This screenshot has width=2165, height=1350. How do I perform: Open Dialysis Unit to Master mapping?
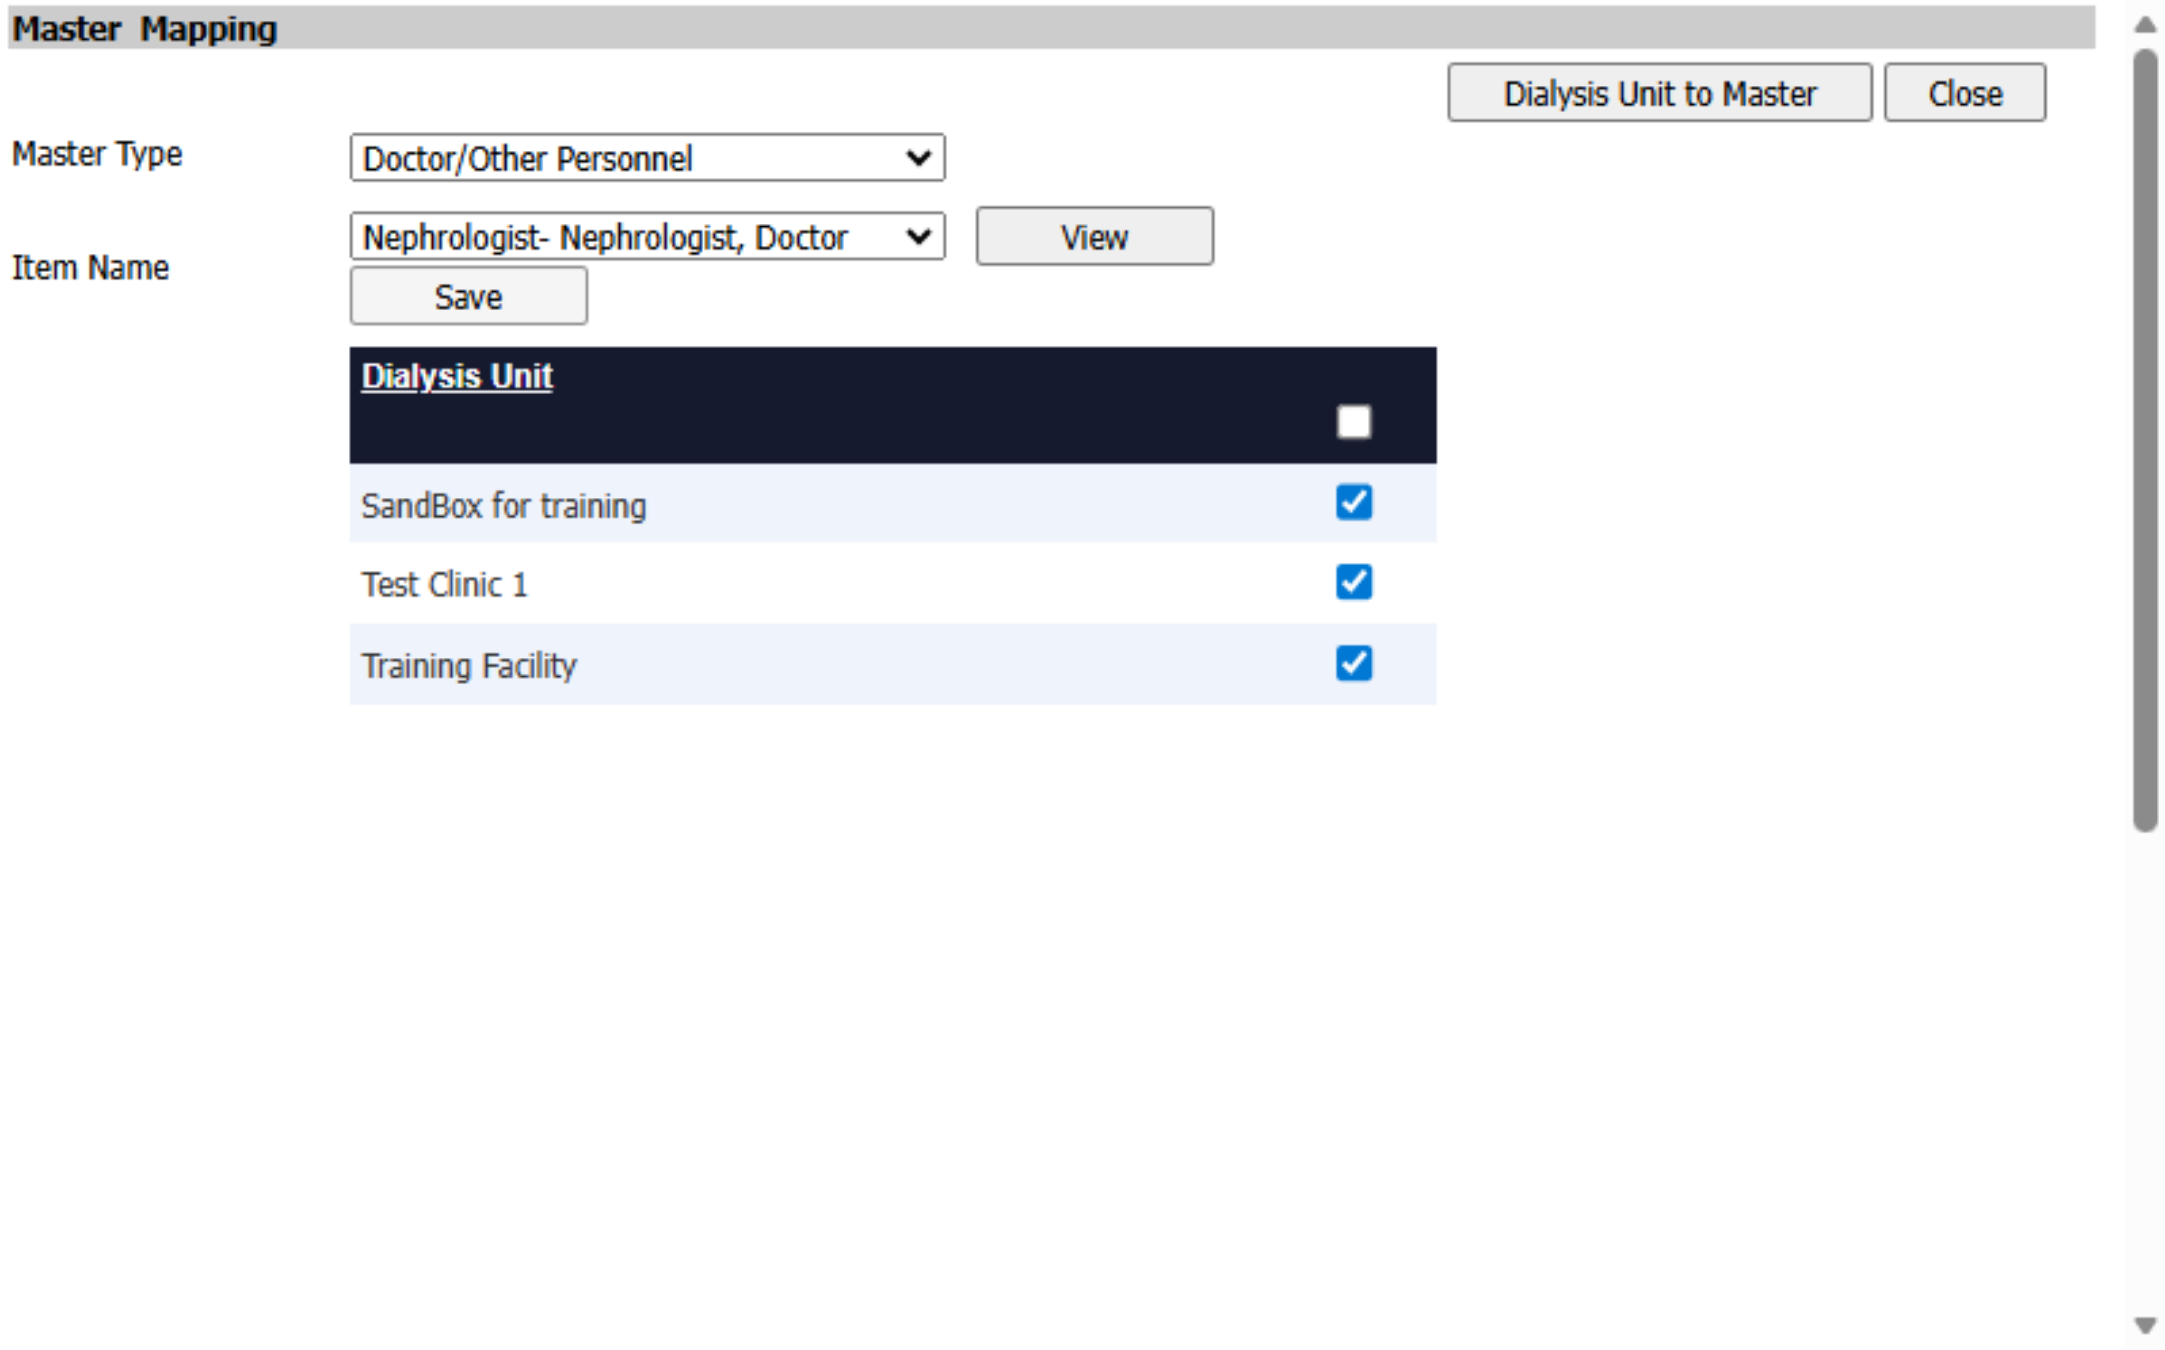point(1660,93)
